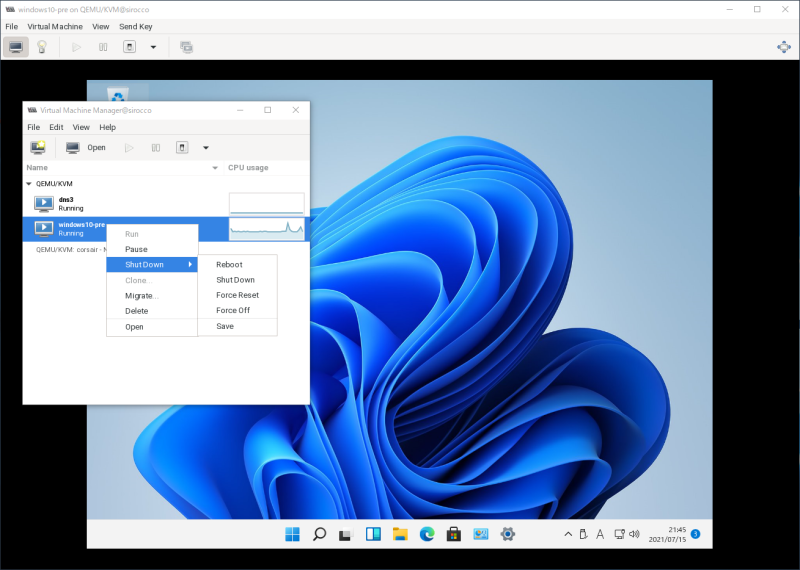Click Manager toolbar Run play icon

pyautogui.click(x=130, y=147)
